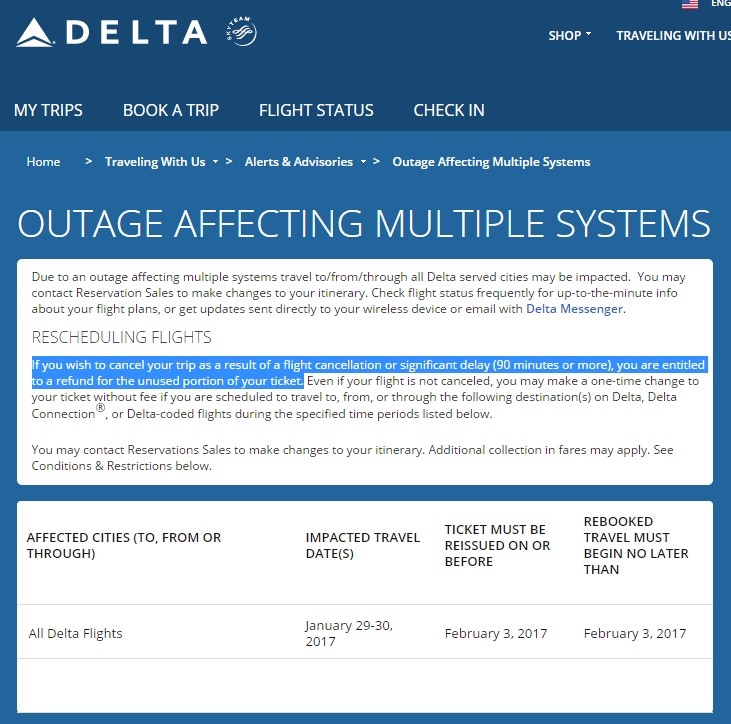Viewport: 731px width, 724px height.
Task: Click the Home breadcrumb link
Action: (x=44, y=162)
